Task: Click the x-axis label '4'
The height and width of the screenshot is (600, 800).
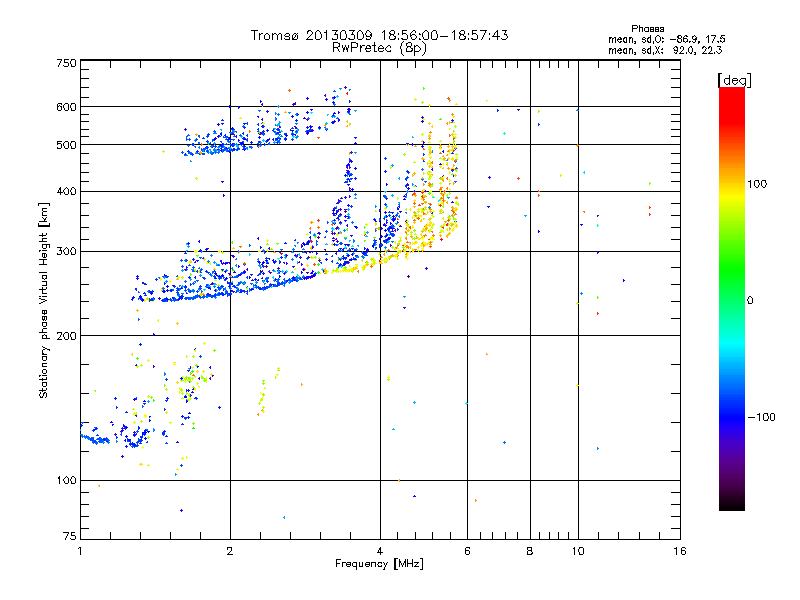Action: pos(380,551)
